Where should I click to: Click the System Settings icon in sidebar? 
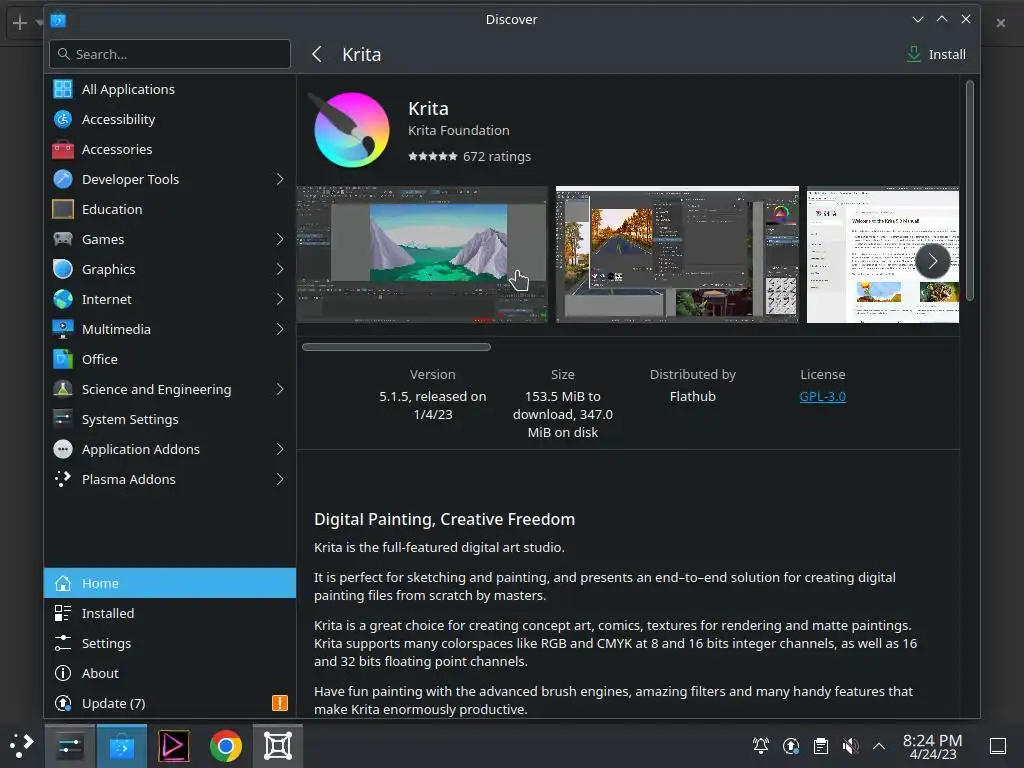[x=63, y=419]
